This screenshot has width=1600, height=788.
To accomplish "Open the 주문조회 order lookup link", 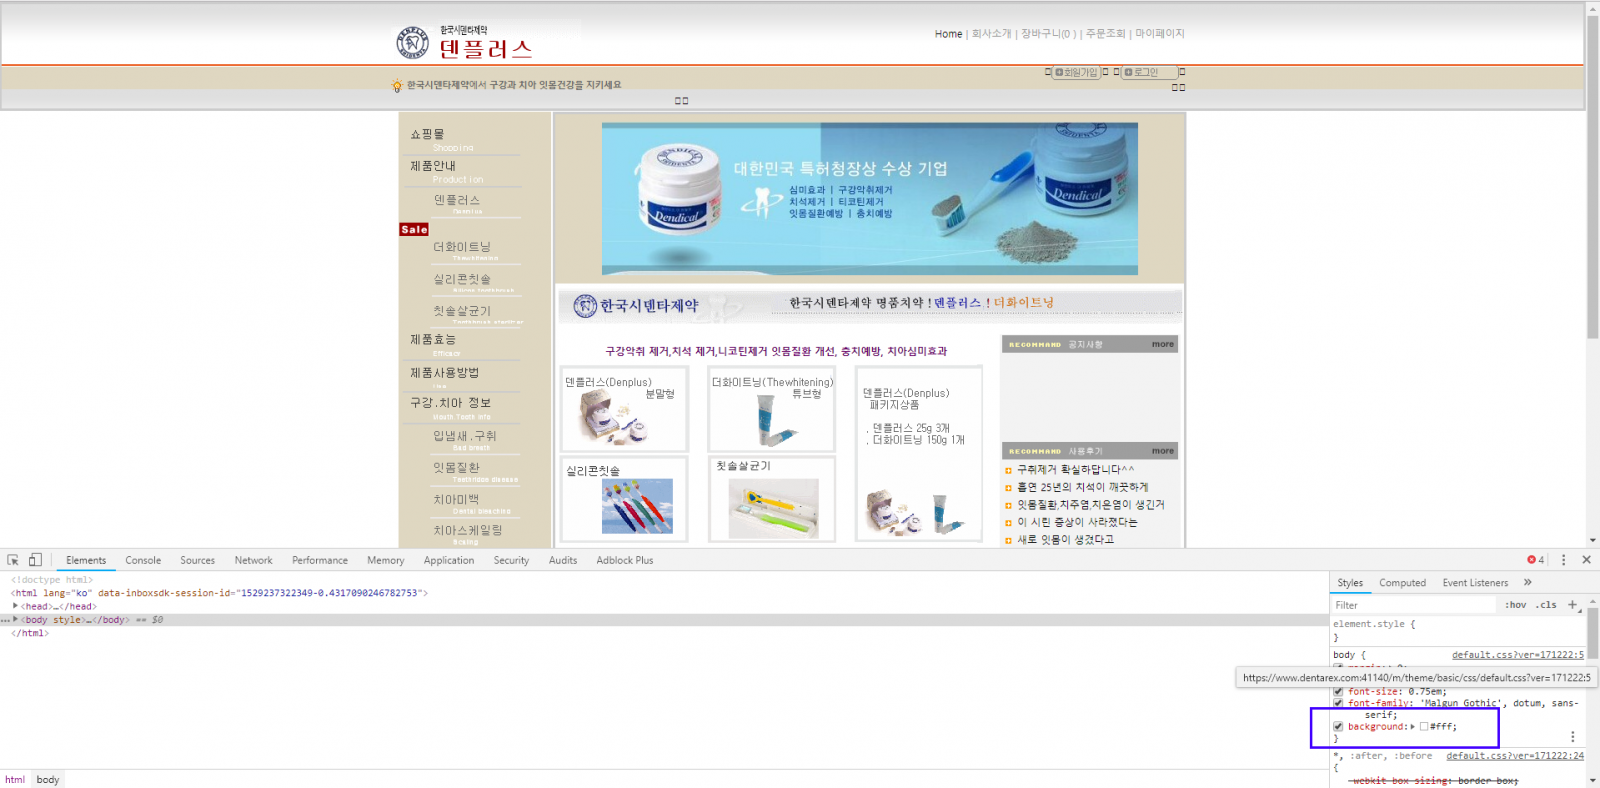I will pyautogui.click(x=1105, y=34).
